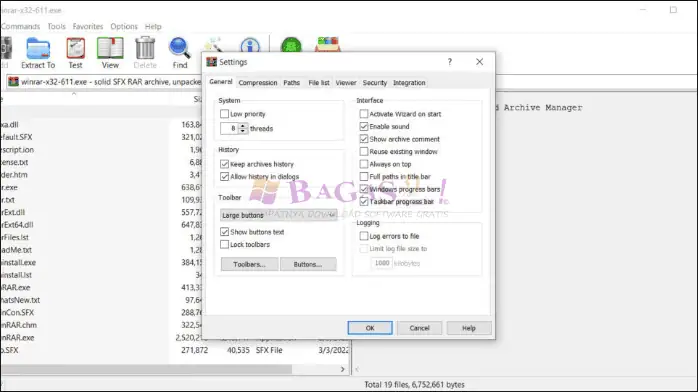The width and height of the screenshot is (698, 392).
Task: Select the General tab
Action: [x=221, y=82]
